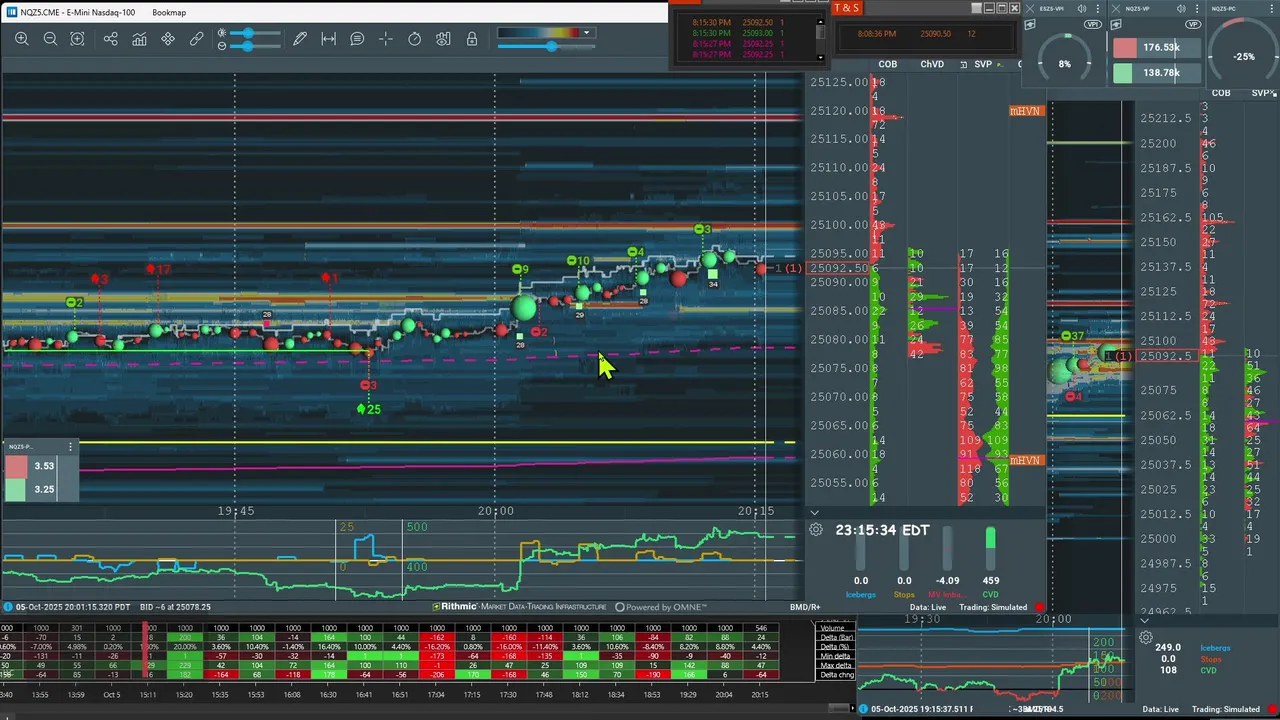
Task: Click the T & S window title
Action: (846, 8)
